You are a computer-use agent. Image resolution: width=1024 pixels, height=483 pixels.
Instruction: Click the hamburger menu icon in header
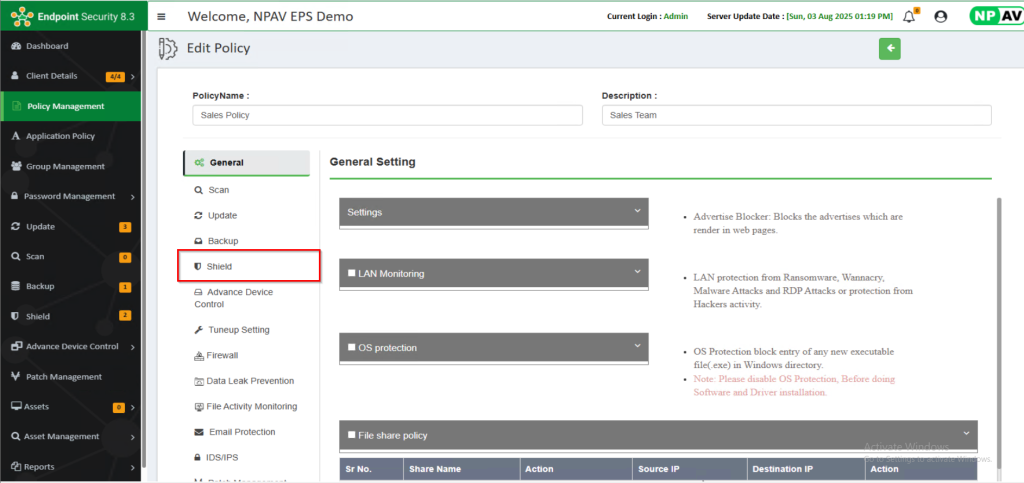click(162, 17)
